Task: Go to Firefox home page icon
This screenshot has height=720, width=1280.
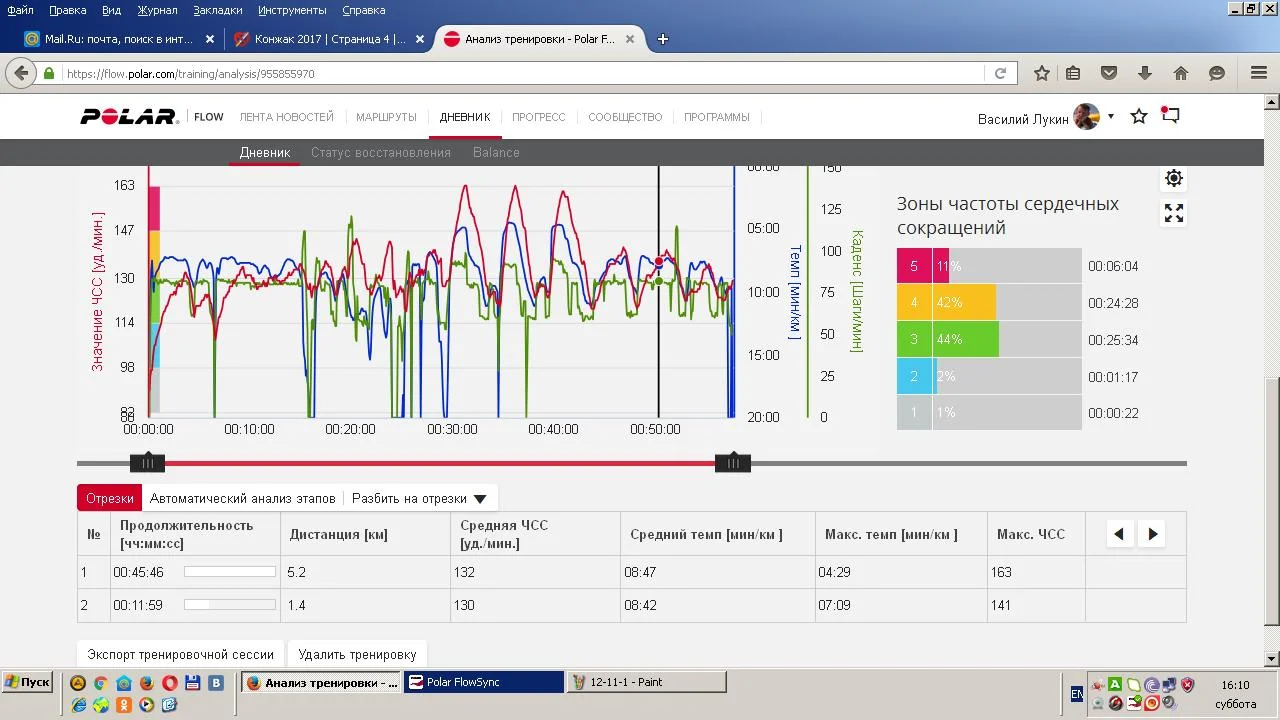Action: pos(1181,73)
